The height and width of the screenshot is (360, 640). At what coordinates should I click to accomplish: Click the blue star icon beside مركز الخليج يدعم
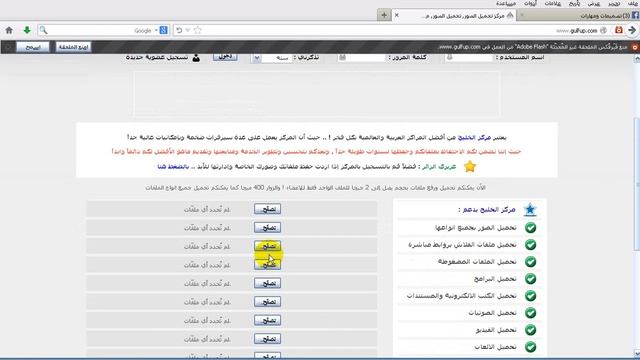tap(530, 209)
